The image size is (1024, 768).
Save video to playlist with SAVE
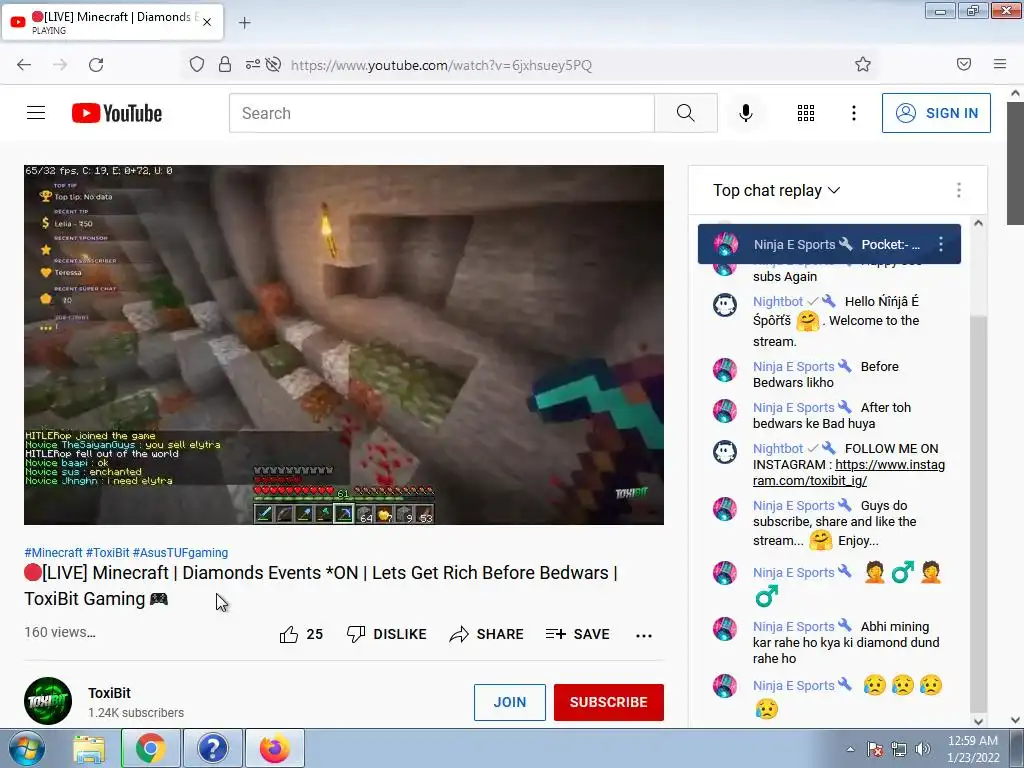point(577,634)
